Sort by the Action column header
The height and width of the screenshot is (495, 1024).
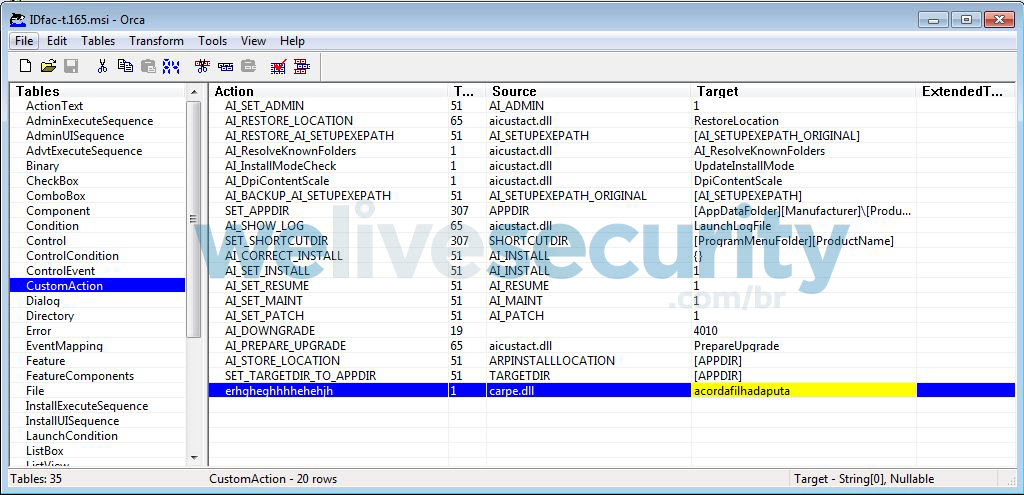pos(328,91)
